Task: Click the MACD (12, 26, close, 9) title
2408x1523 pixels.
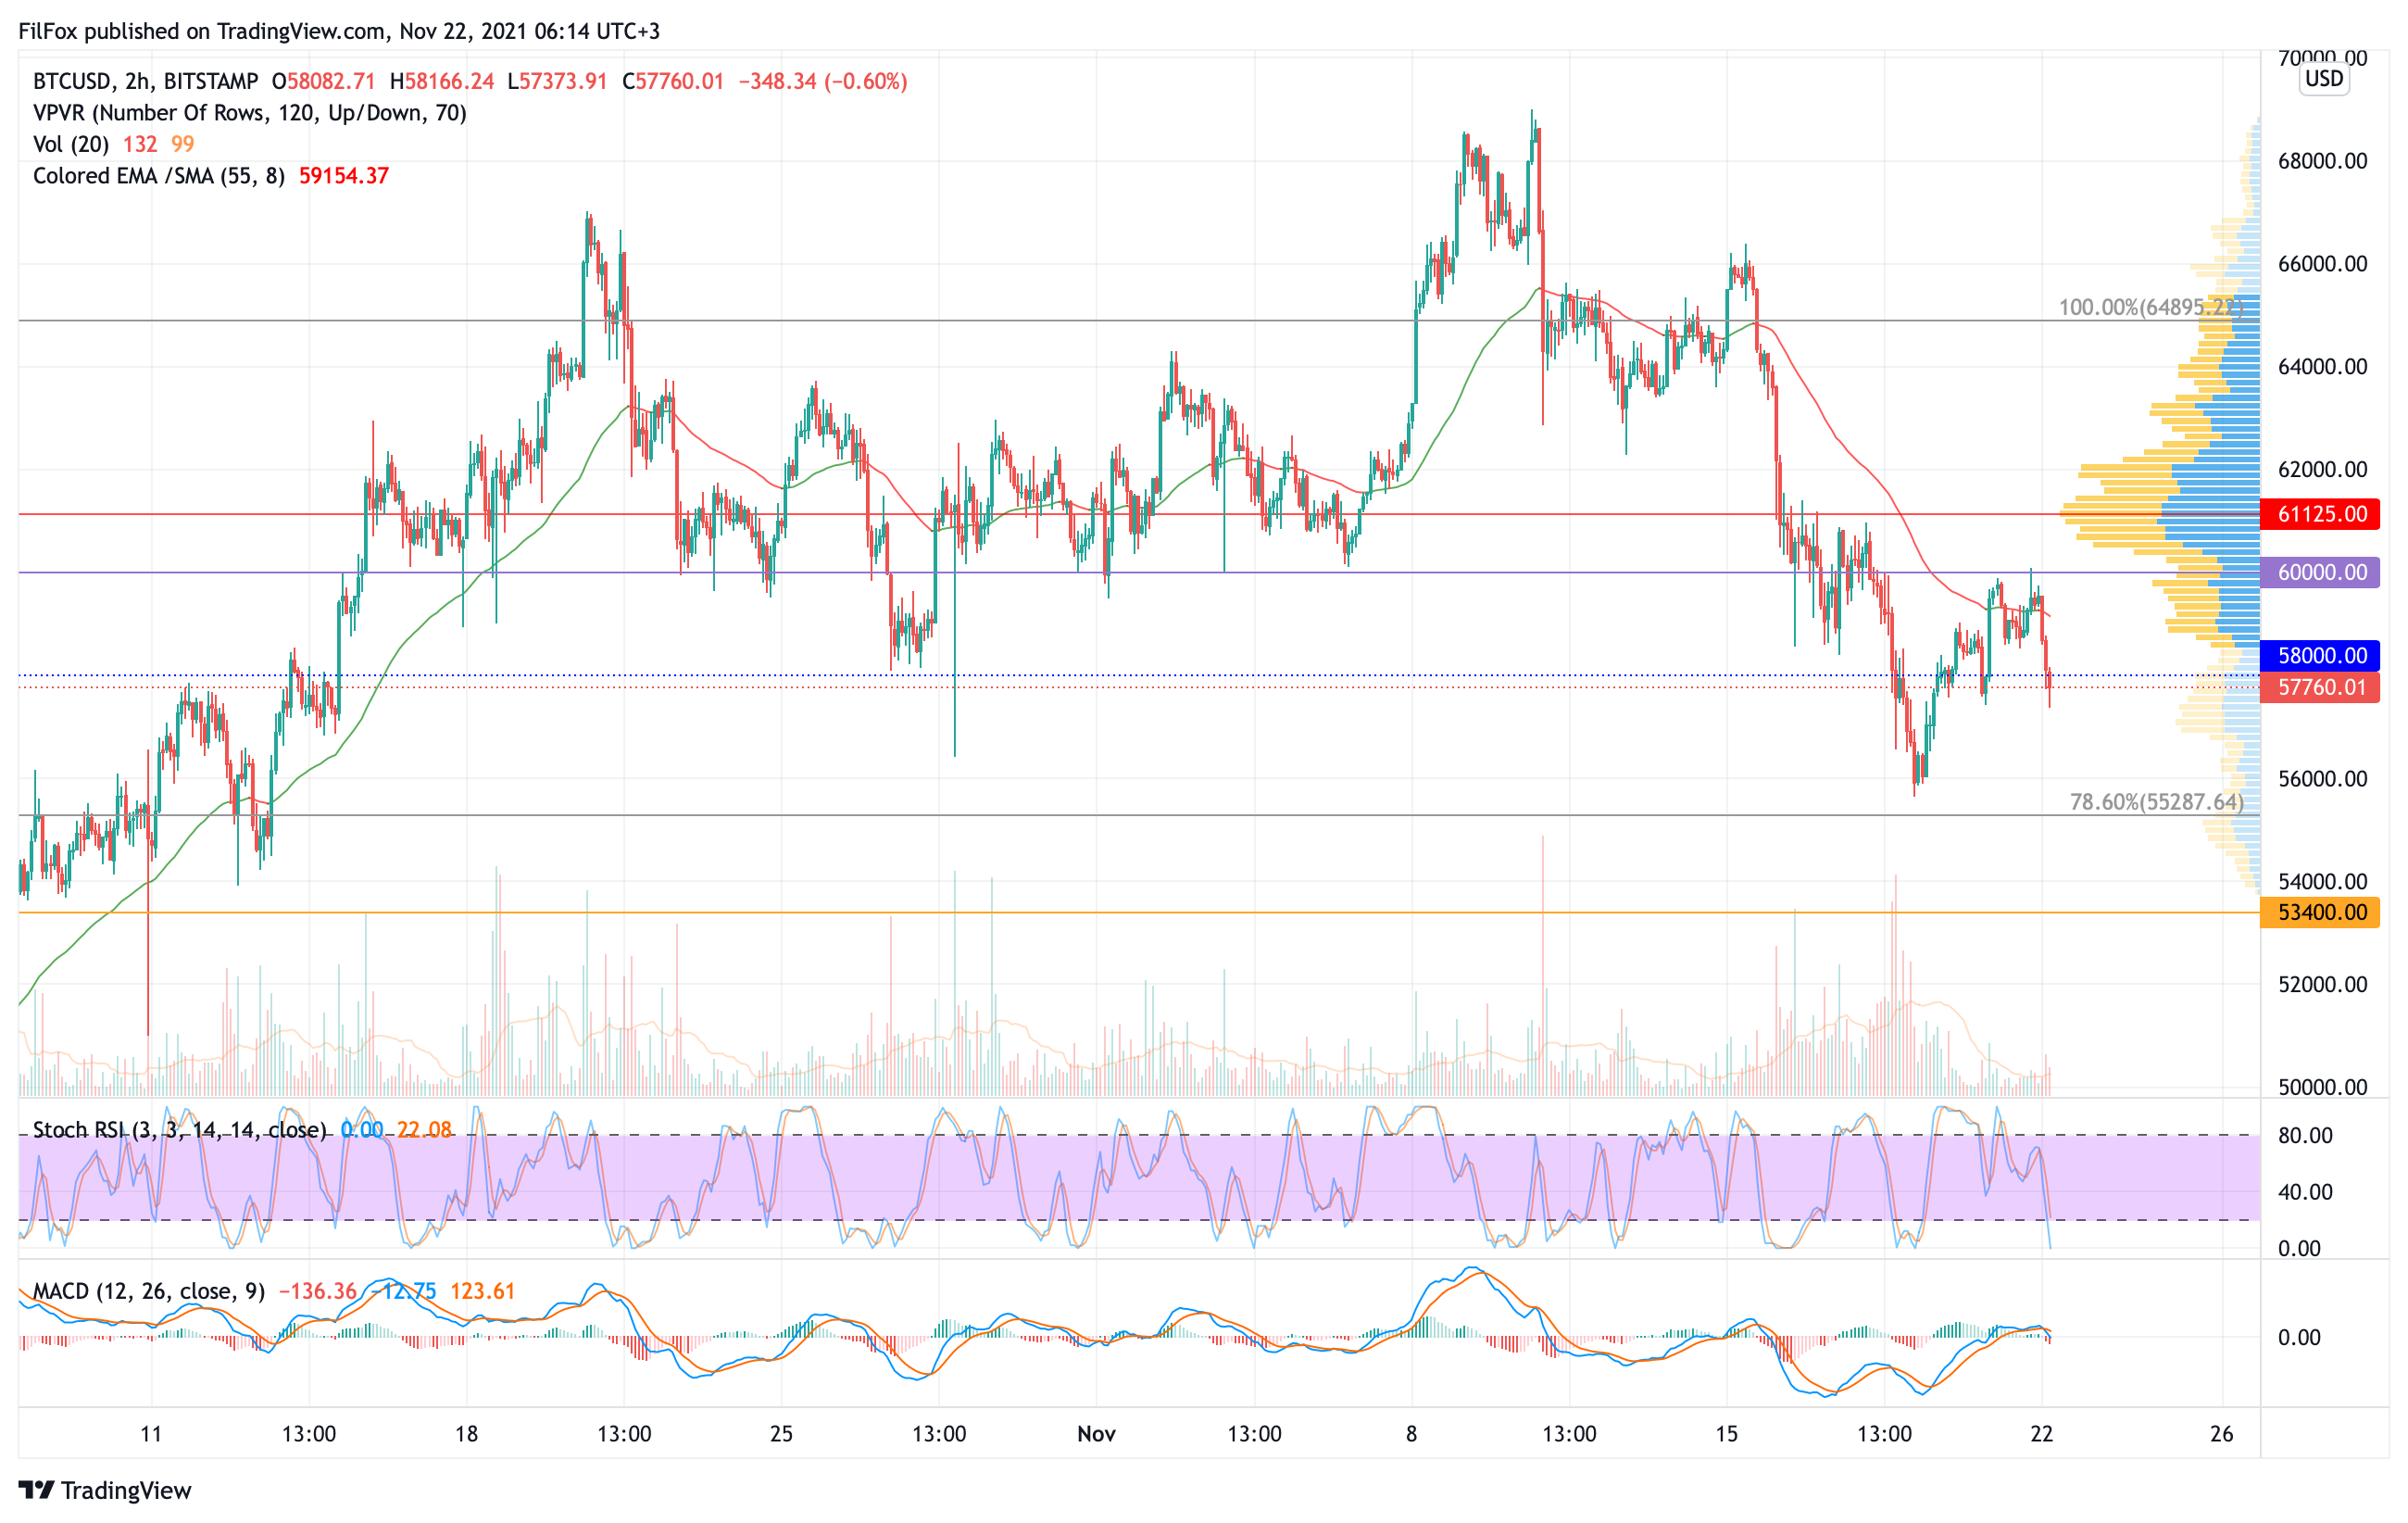Action: coord(149,1291)
